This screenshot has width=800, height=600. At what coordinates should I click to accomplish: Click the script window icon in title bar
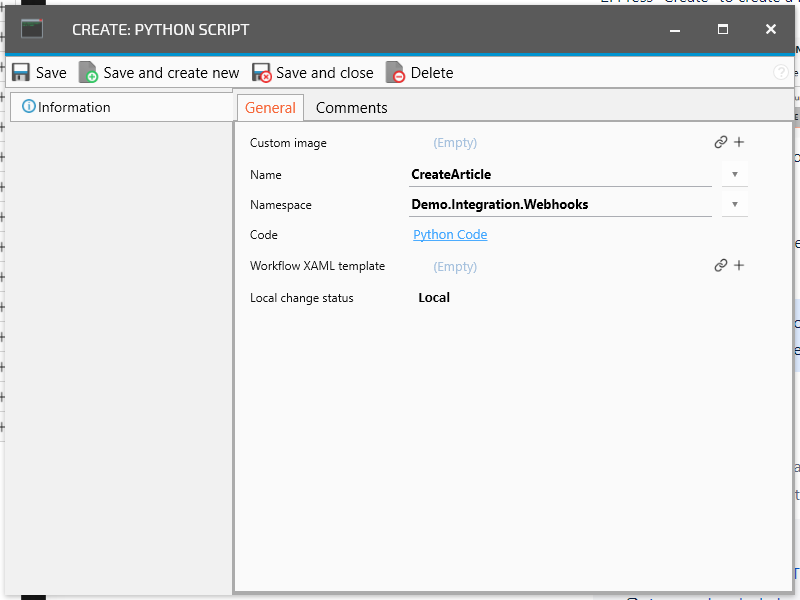point(32,29)
